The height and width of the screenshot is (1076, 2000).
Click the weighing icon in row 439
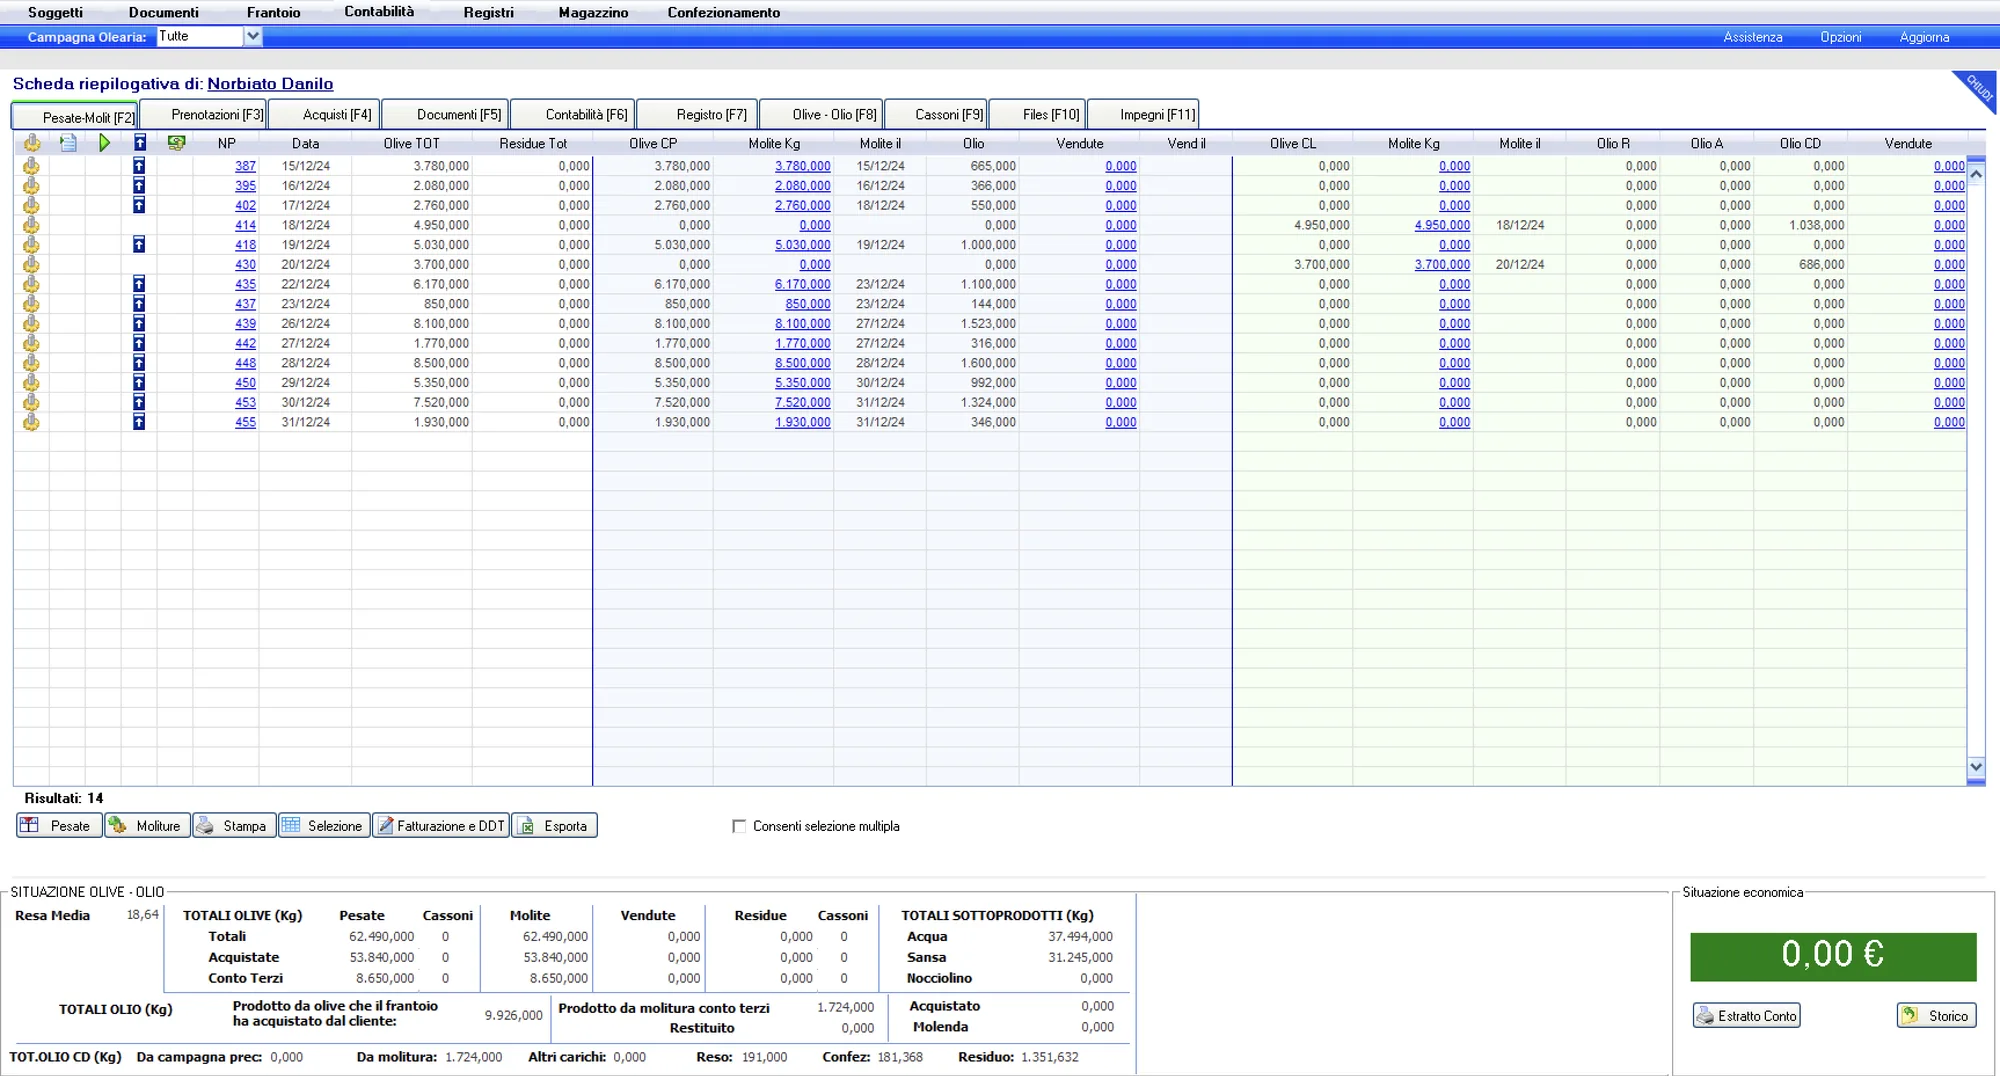(x=31, y=324)
